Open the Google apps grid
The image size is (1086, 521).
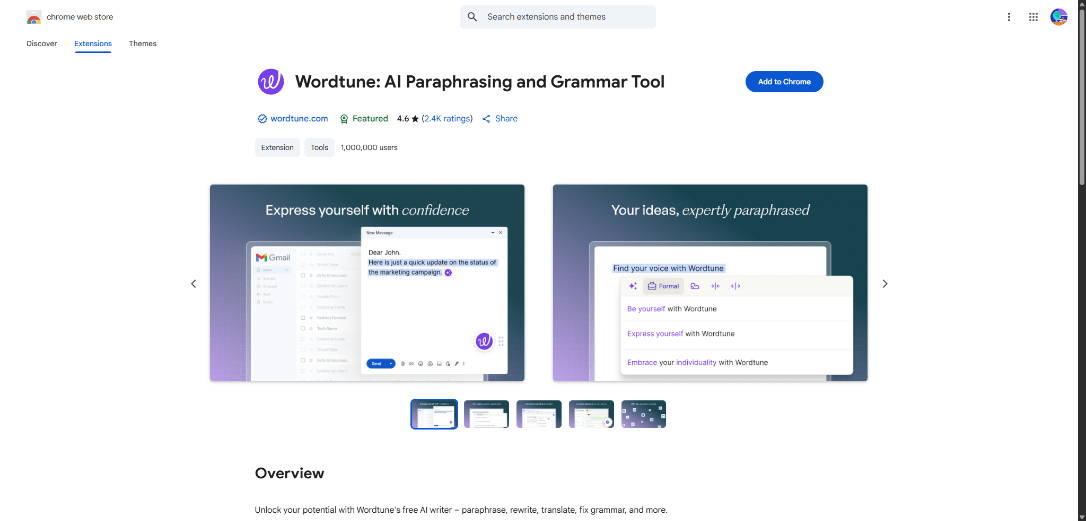tap(1033, 17)
